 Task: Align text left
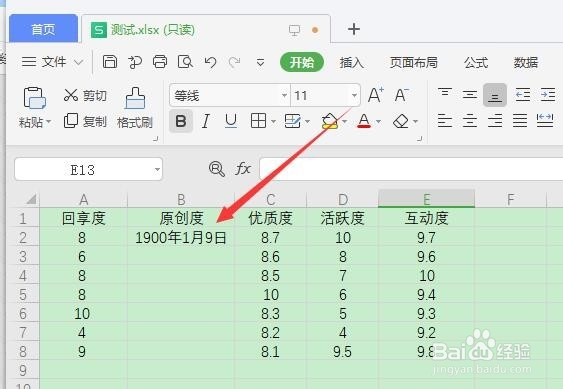click(445, 121)
